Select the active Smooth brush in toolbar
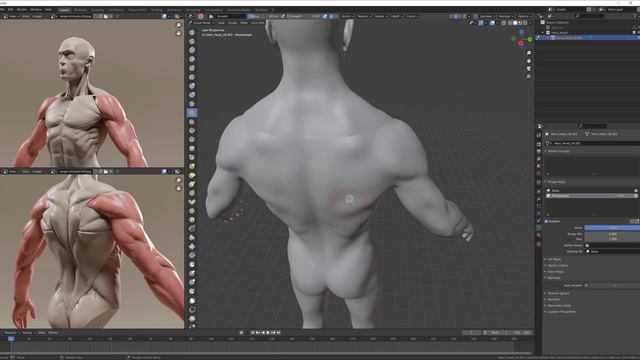This screenshot has width=640, height=360. tap(192, 113)
